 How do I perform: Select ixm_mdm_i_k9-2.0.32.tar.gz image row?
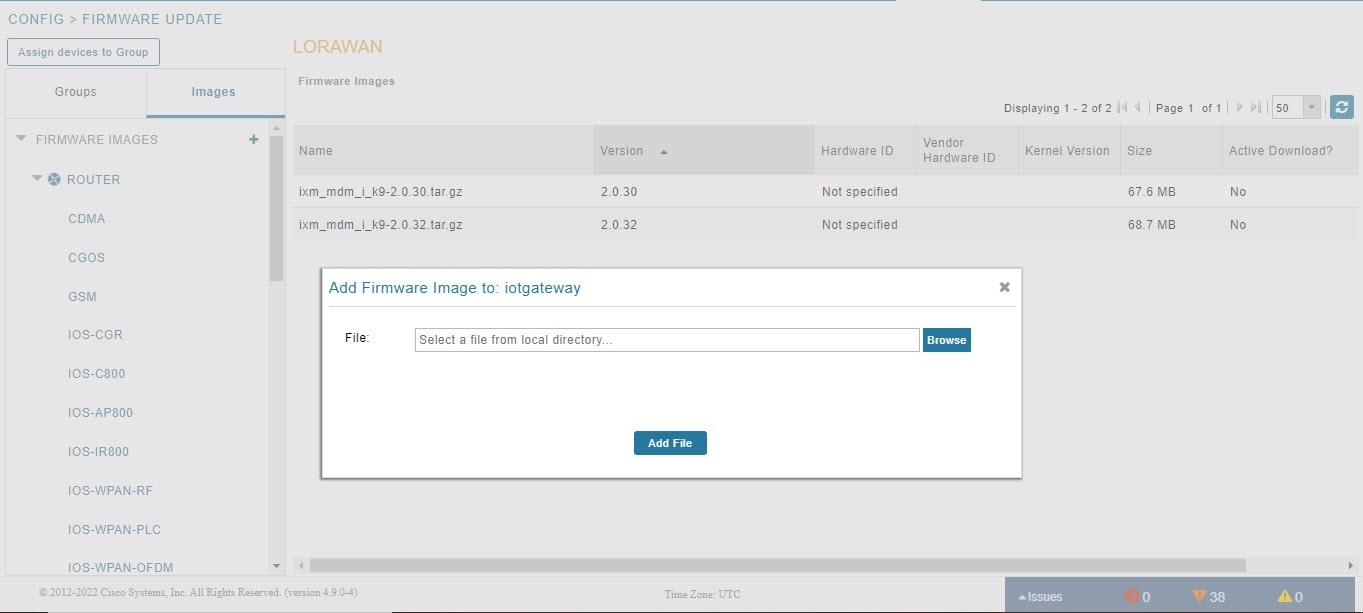826,225
